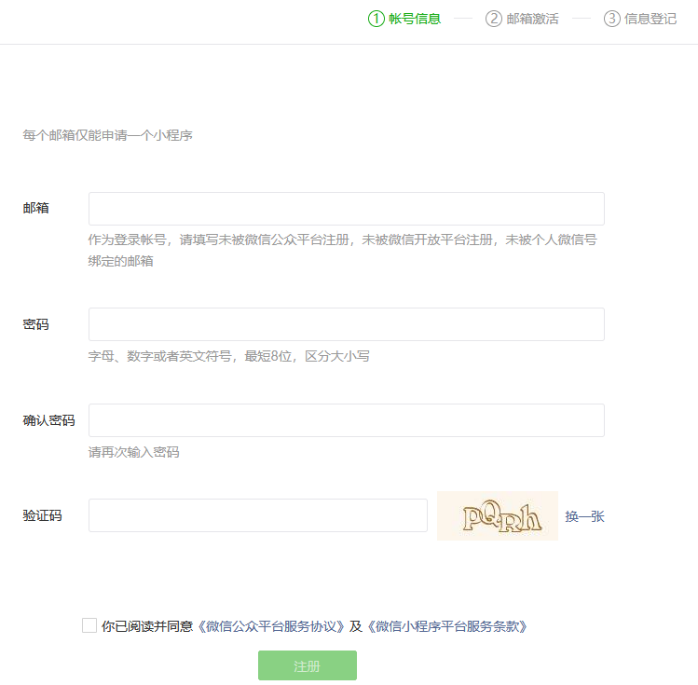Screen dimensions: 698x685
Task: Click 换一张 to refresh captcha
Action: click(585, 516)
